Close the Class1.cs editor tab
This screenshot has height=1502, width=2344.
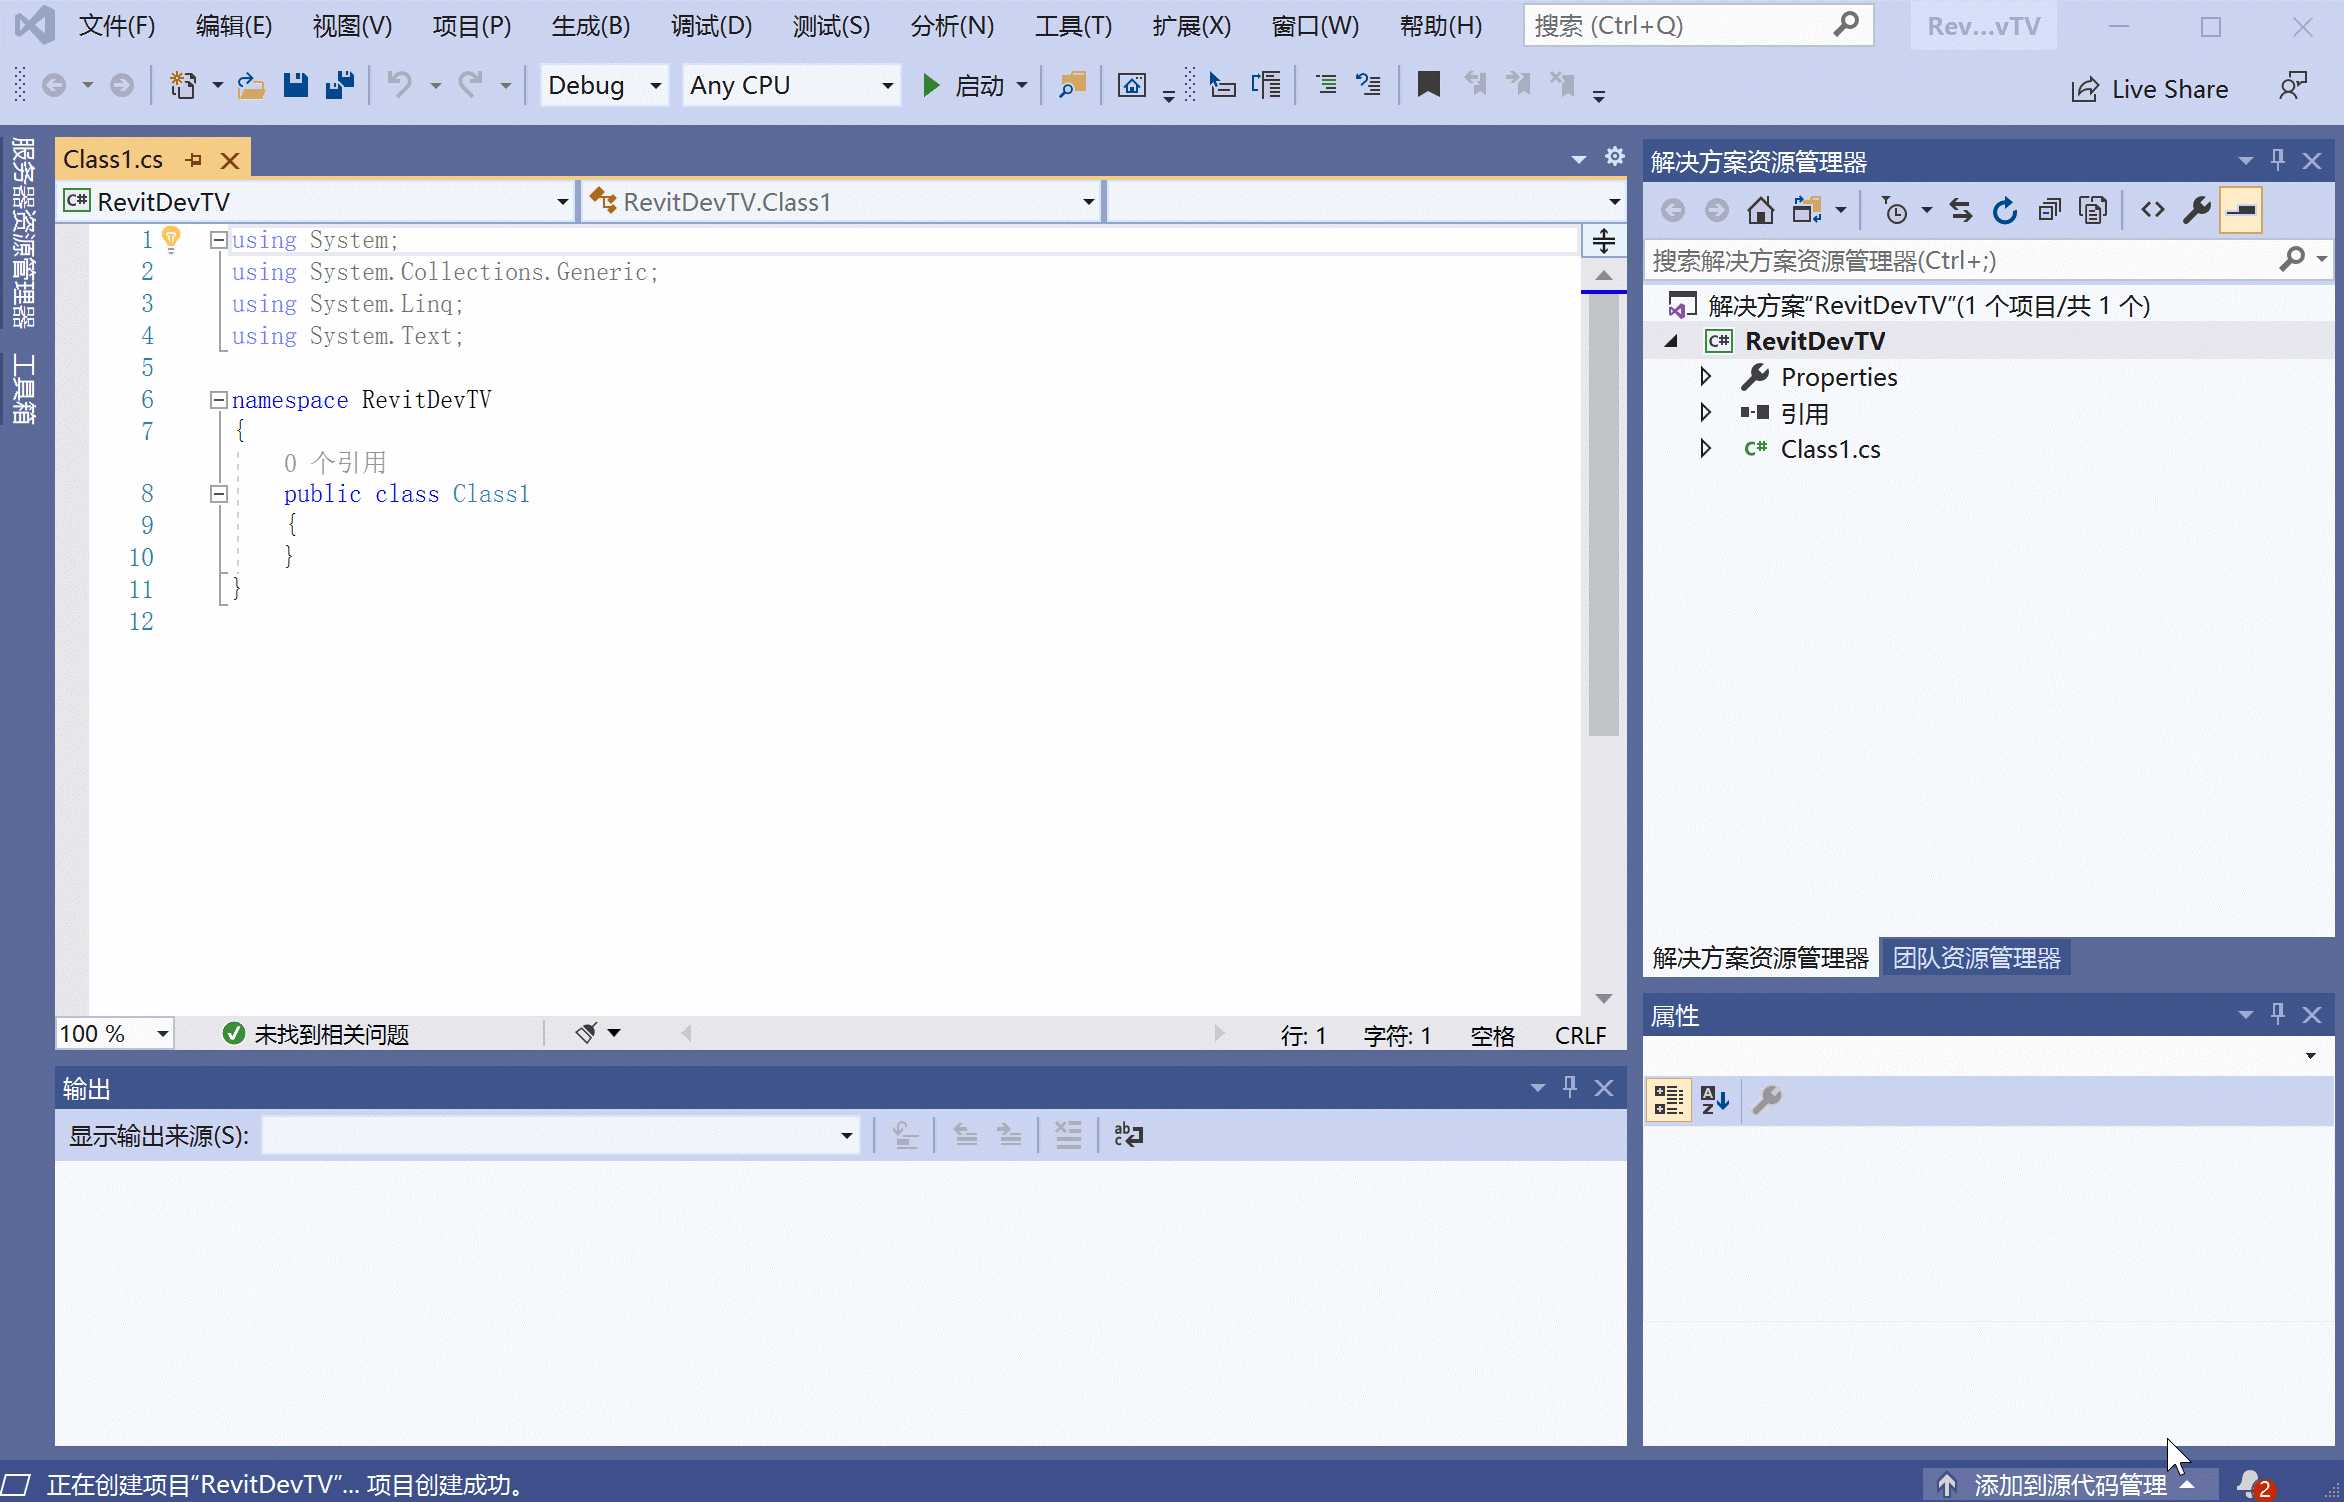click(230, 160)
